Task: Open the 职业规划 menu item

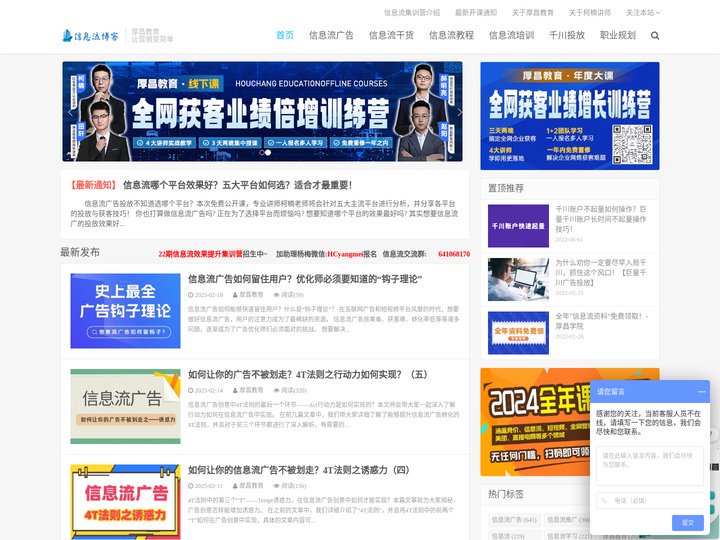Action: coord(618,35)
